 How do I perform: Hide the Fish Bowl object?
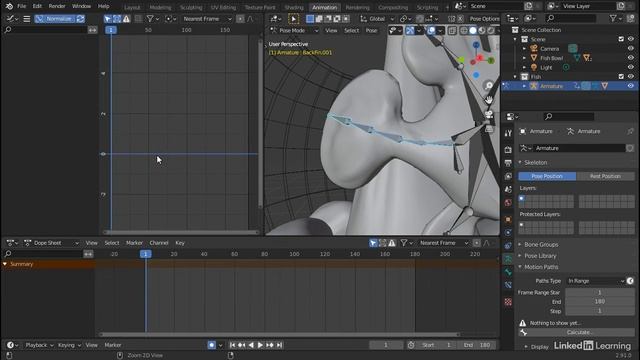pos(631,58)
